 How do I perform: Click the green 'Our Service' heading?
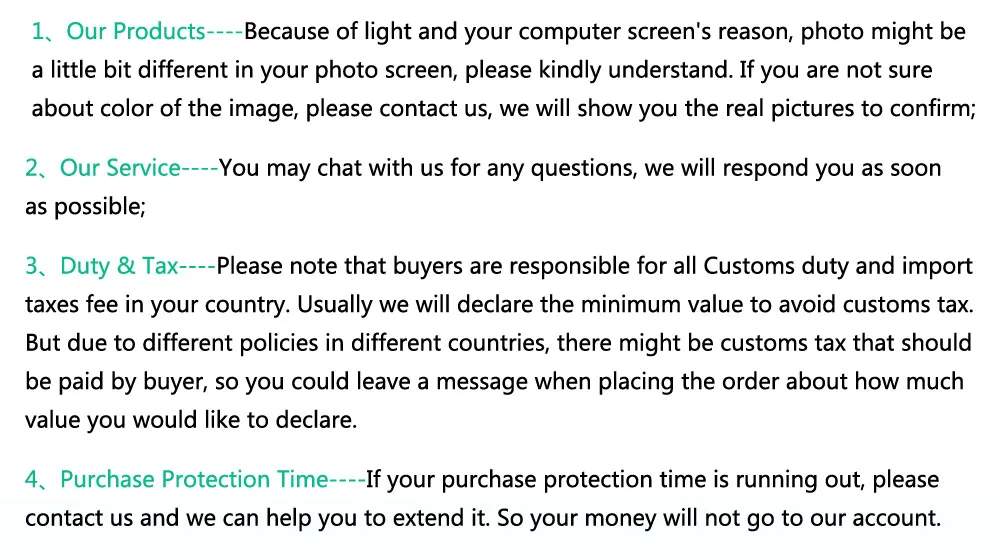tap(120, 168)
